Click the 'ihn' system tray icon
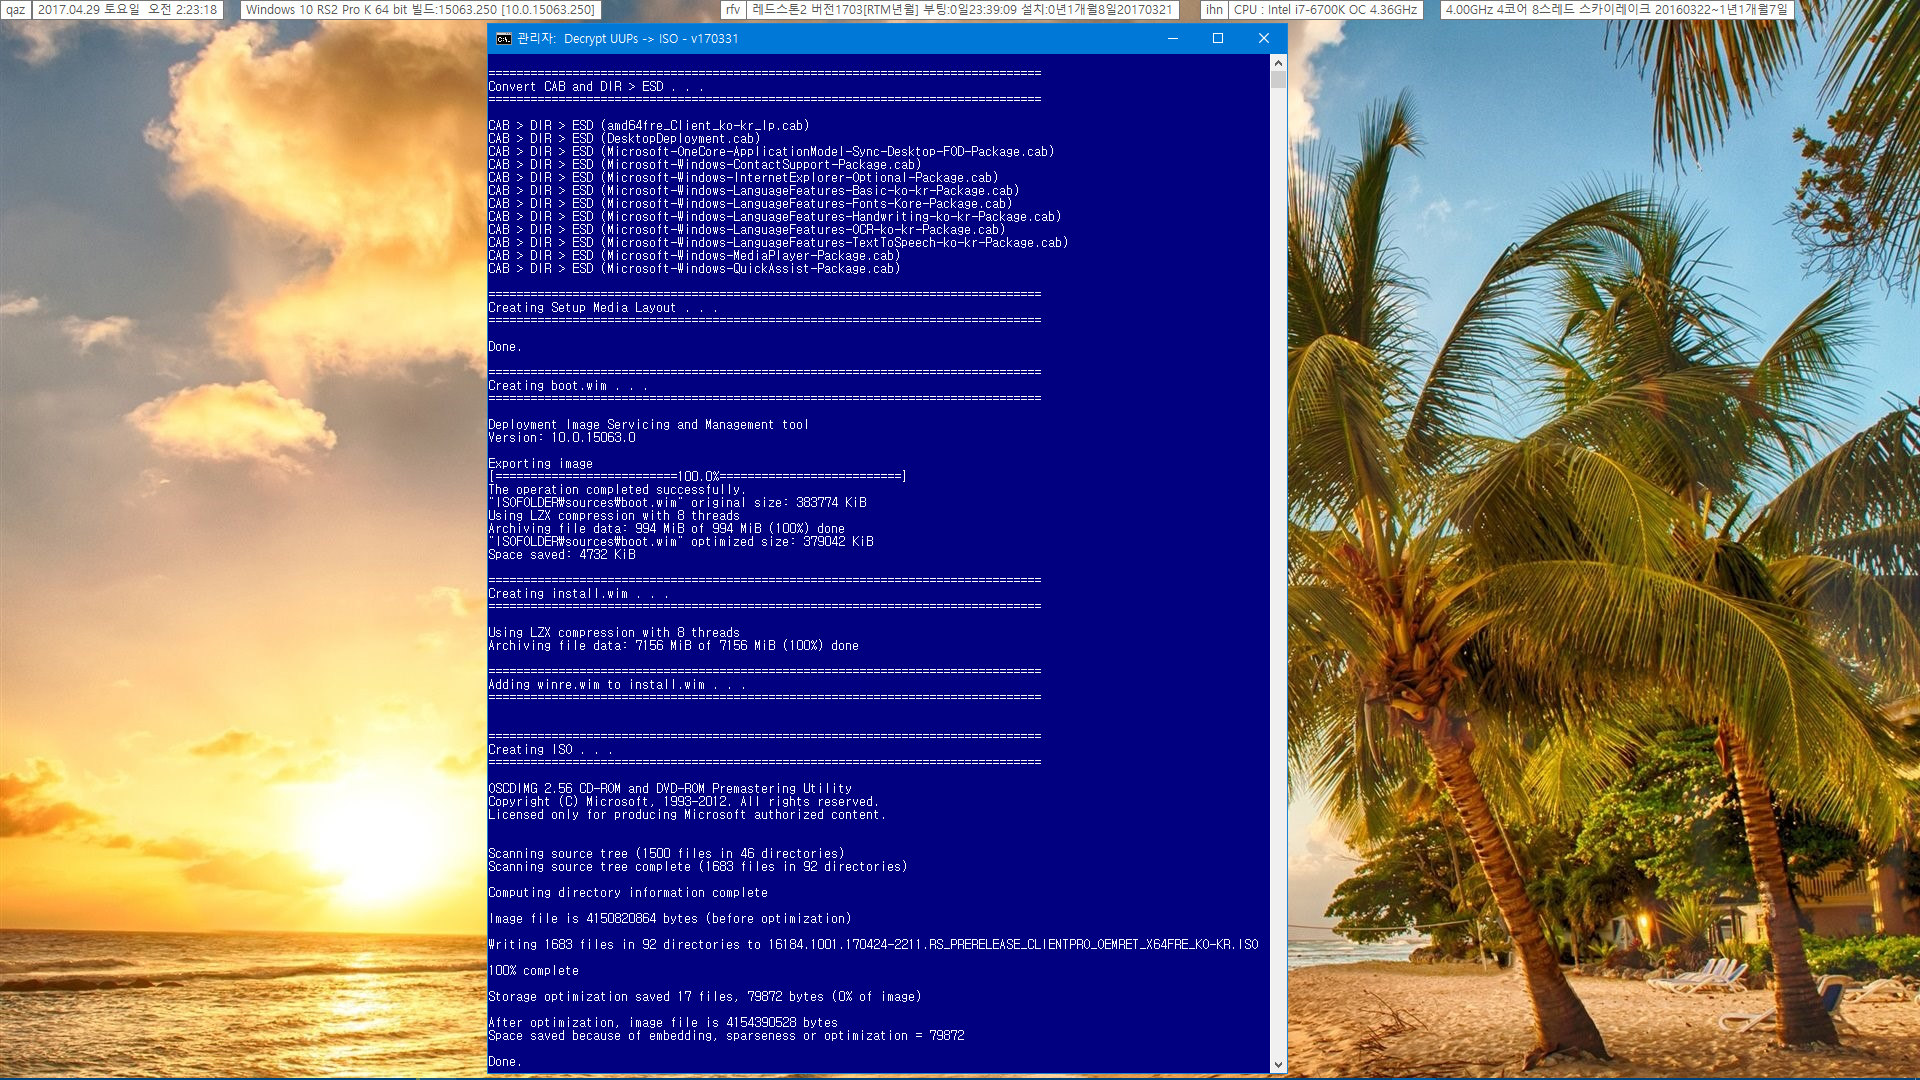 coord(1211,9)
